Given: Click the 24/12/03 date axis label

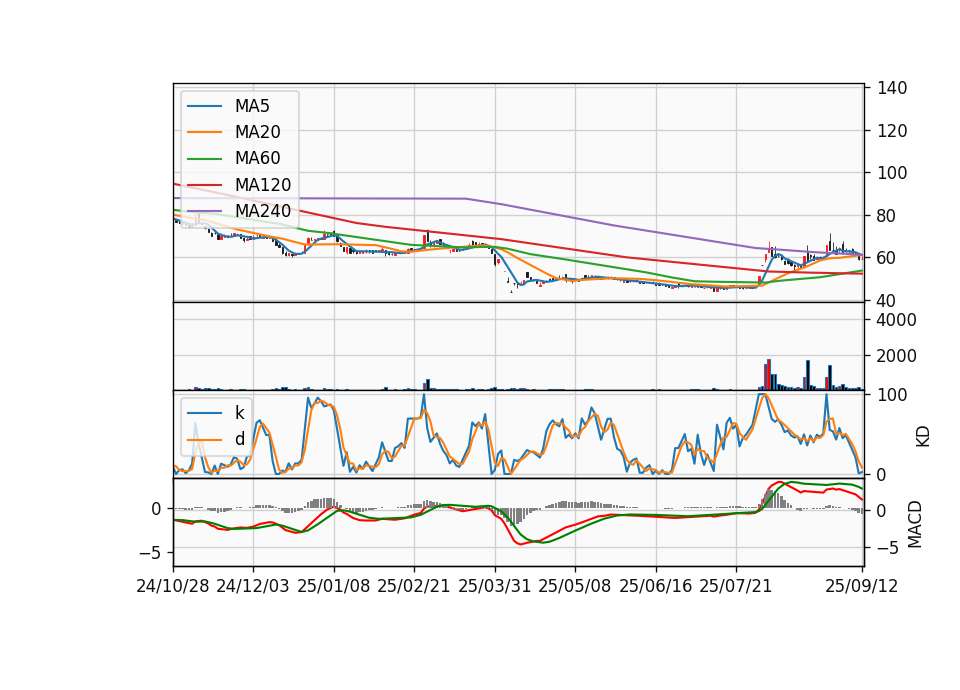Looking at the screenshot, I should [253, 586].
